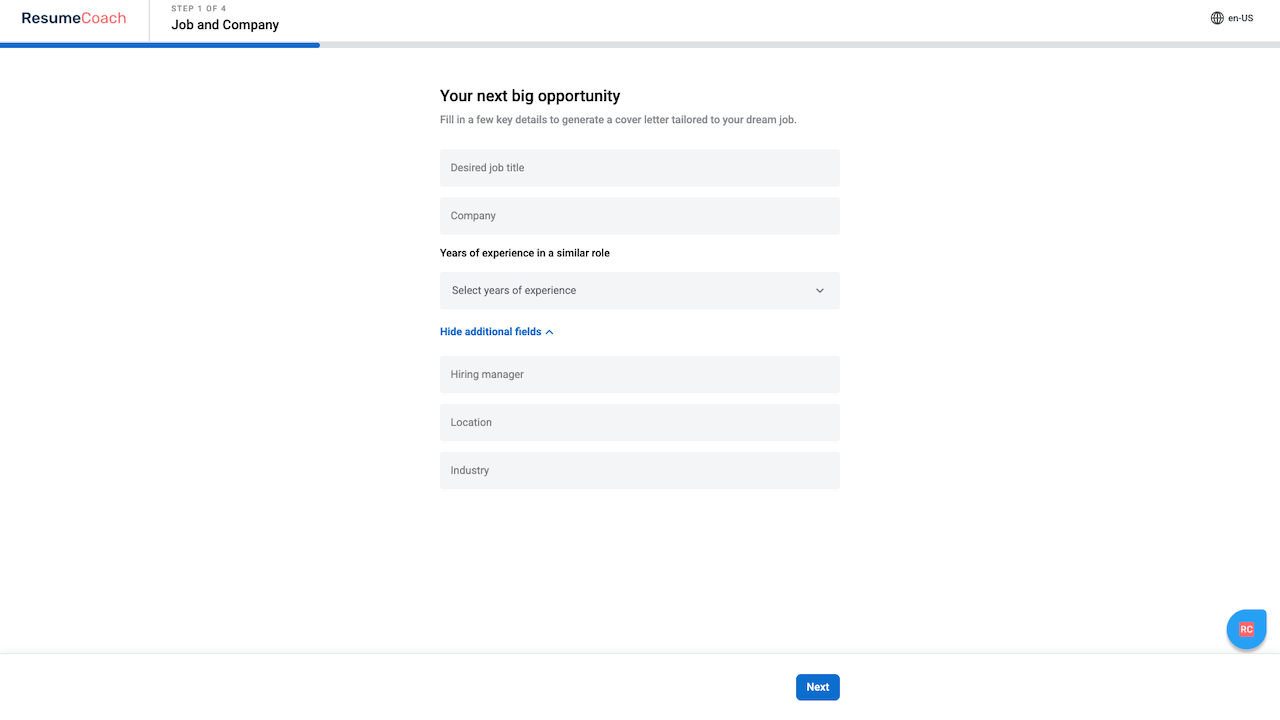The height and width of the screenshot is (720, 1280).
Task: Expand Select years of experience dropdown
Action: [639, 291]
